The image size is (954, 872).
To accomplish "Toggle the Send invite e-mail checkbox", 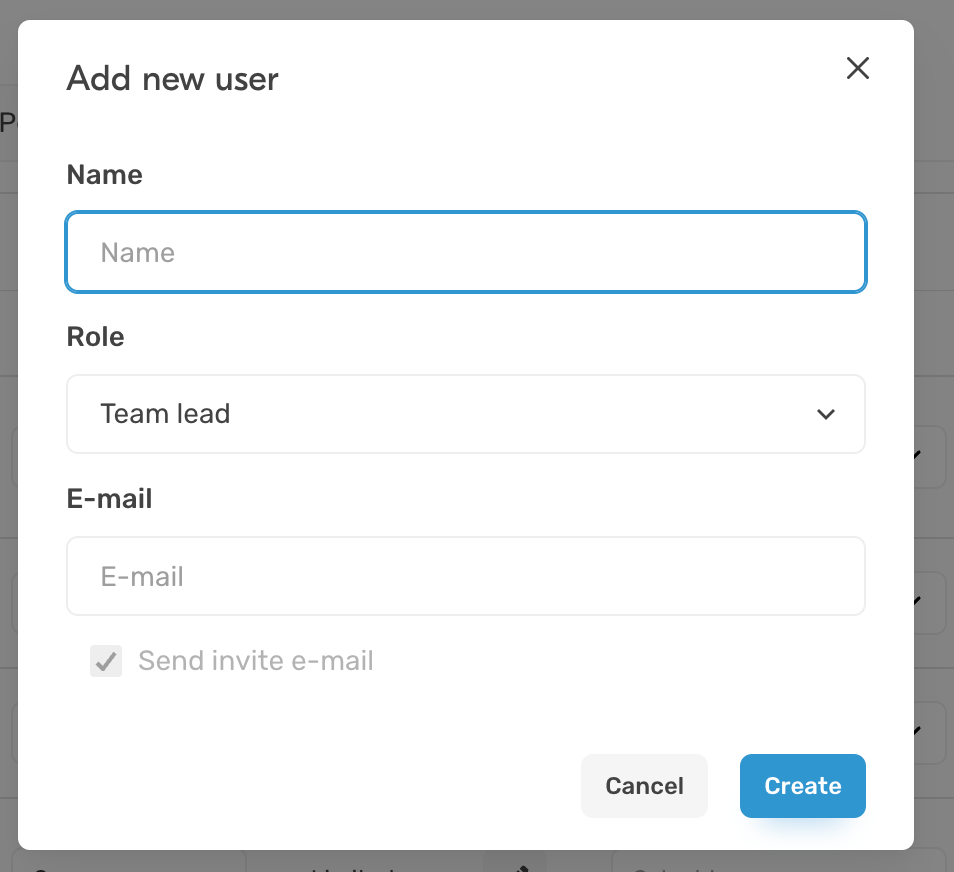I will [106, 661].
